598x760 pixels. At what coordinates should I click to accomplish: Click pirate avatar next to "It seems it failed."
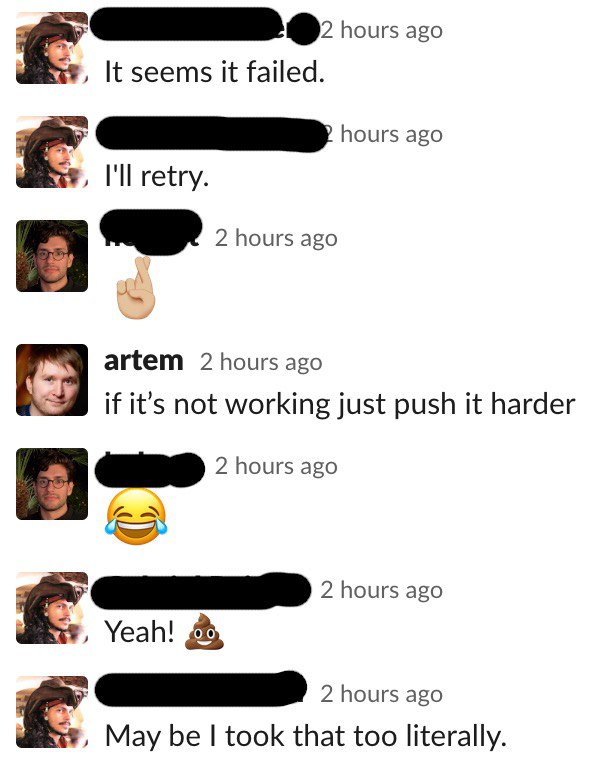coord(52,48)
